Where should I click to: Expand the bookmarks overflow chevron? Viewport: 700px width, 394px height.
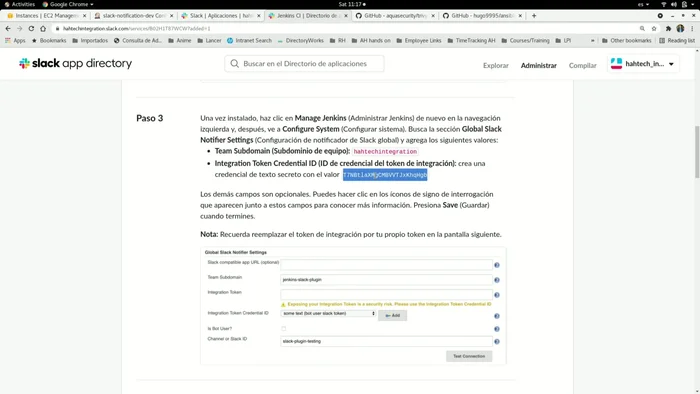(592, 41)
